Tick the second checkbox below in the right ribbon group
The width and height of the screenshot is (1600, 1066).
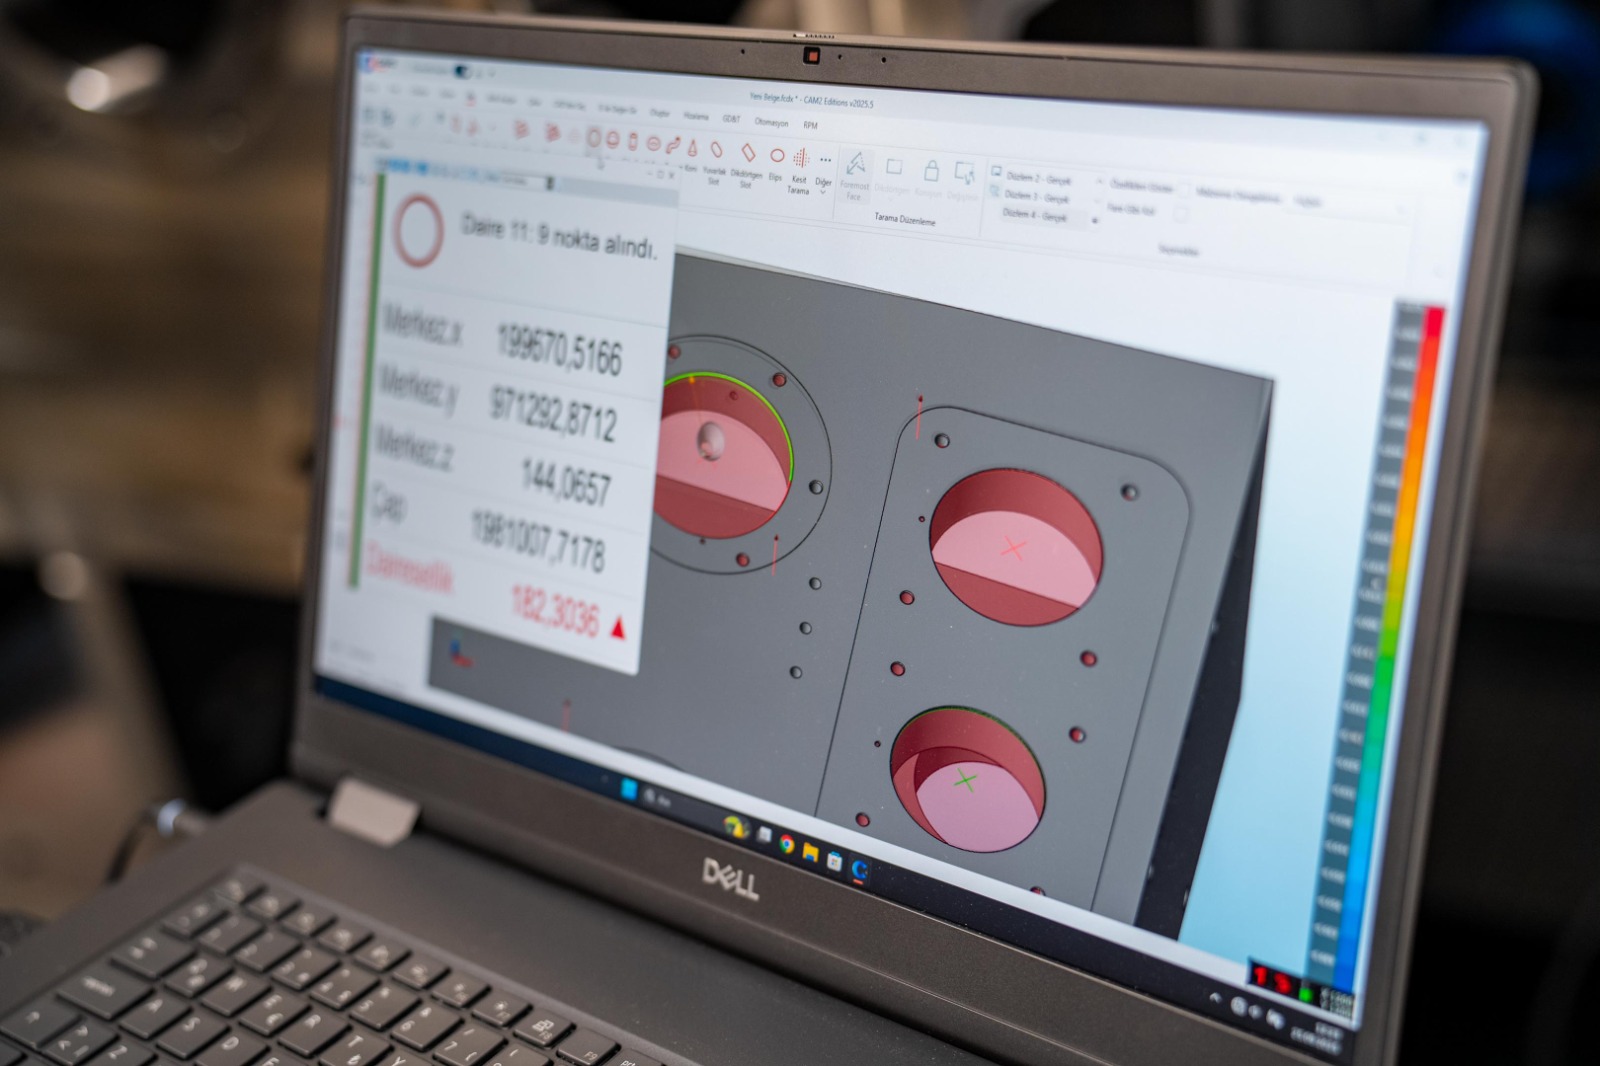[1181, 214]
